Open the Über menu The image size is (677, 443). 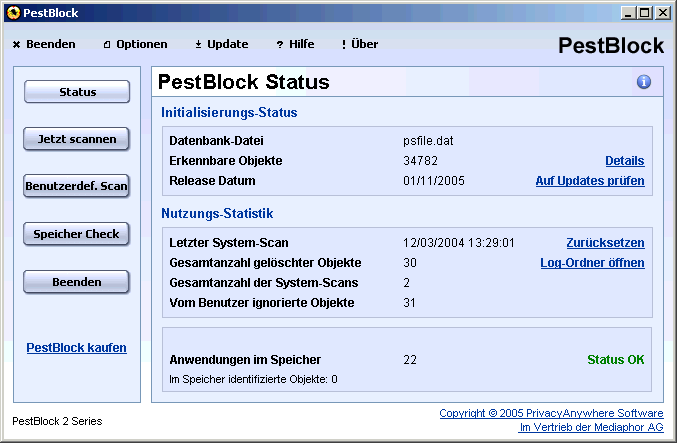tap(360, 44)
